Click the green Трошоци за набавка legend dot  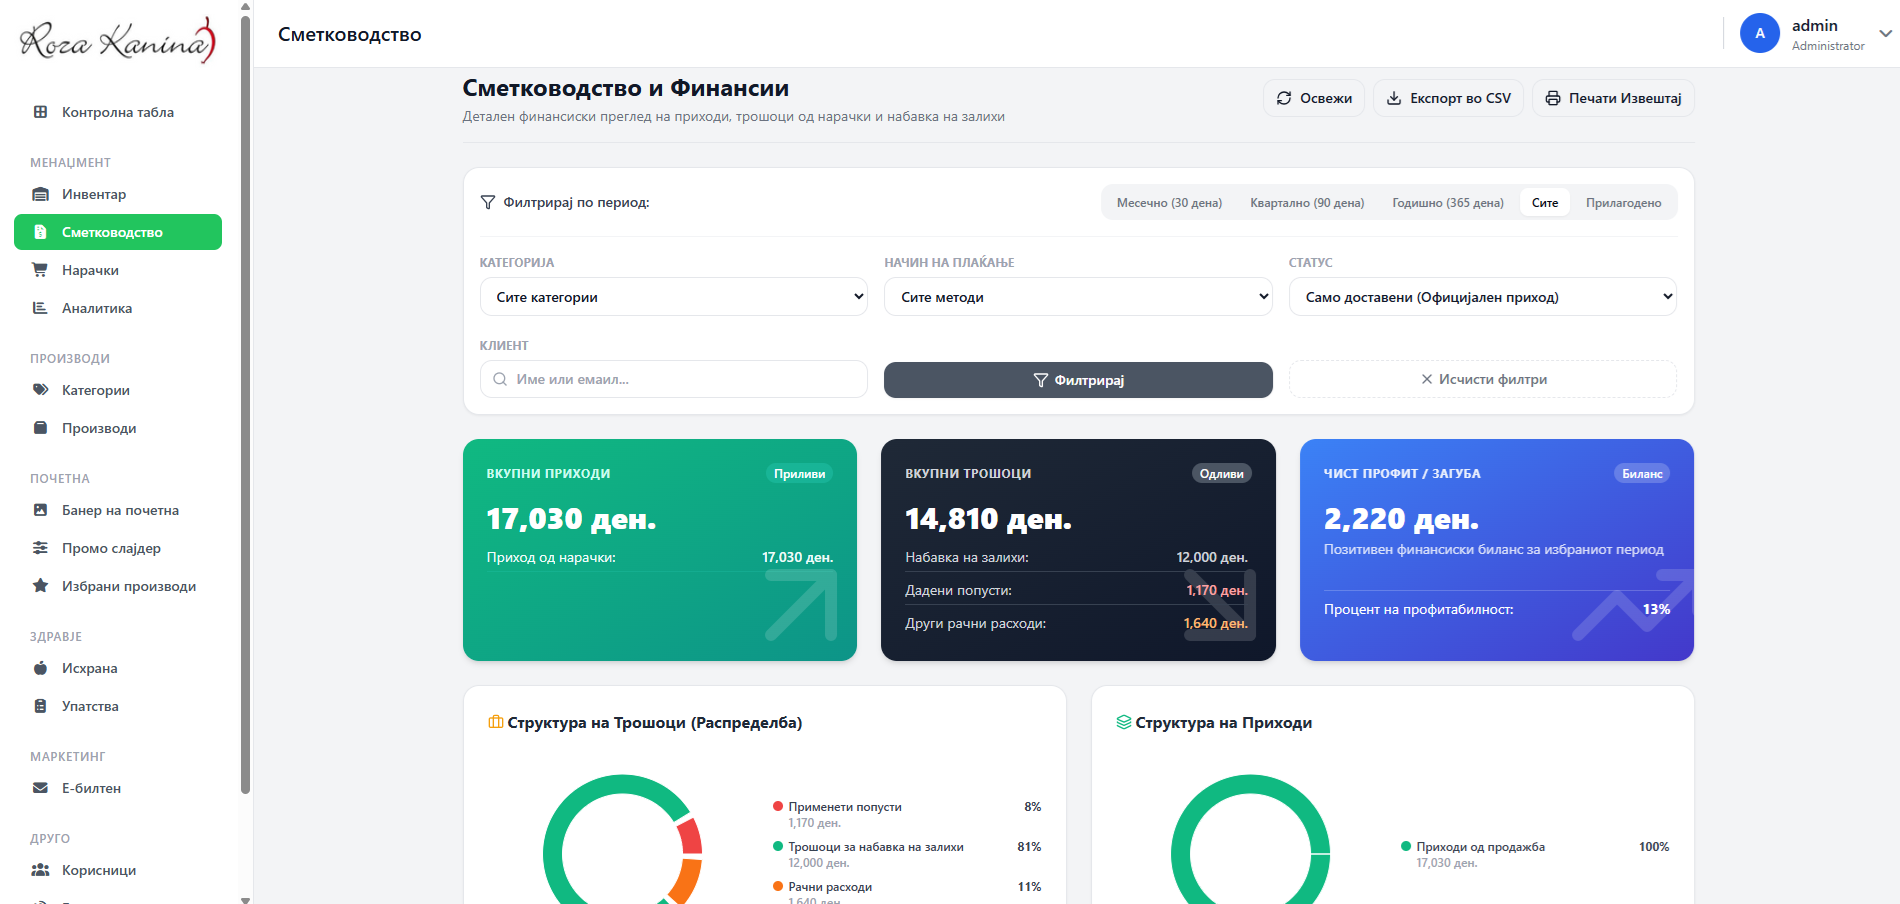pyautogui.click(x=778, y=846)
